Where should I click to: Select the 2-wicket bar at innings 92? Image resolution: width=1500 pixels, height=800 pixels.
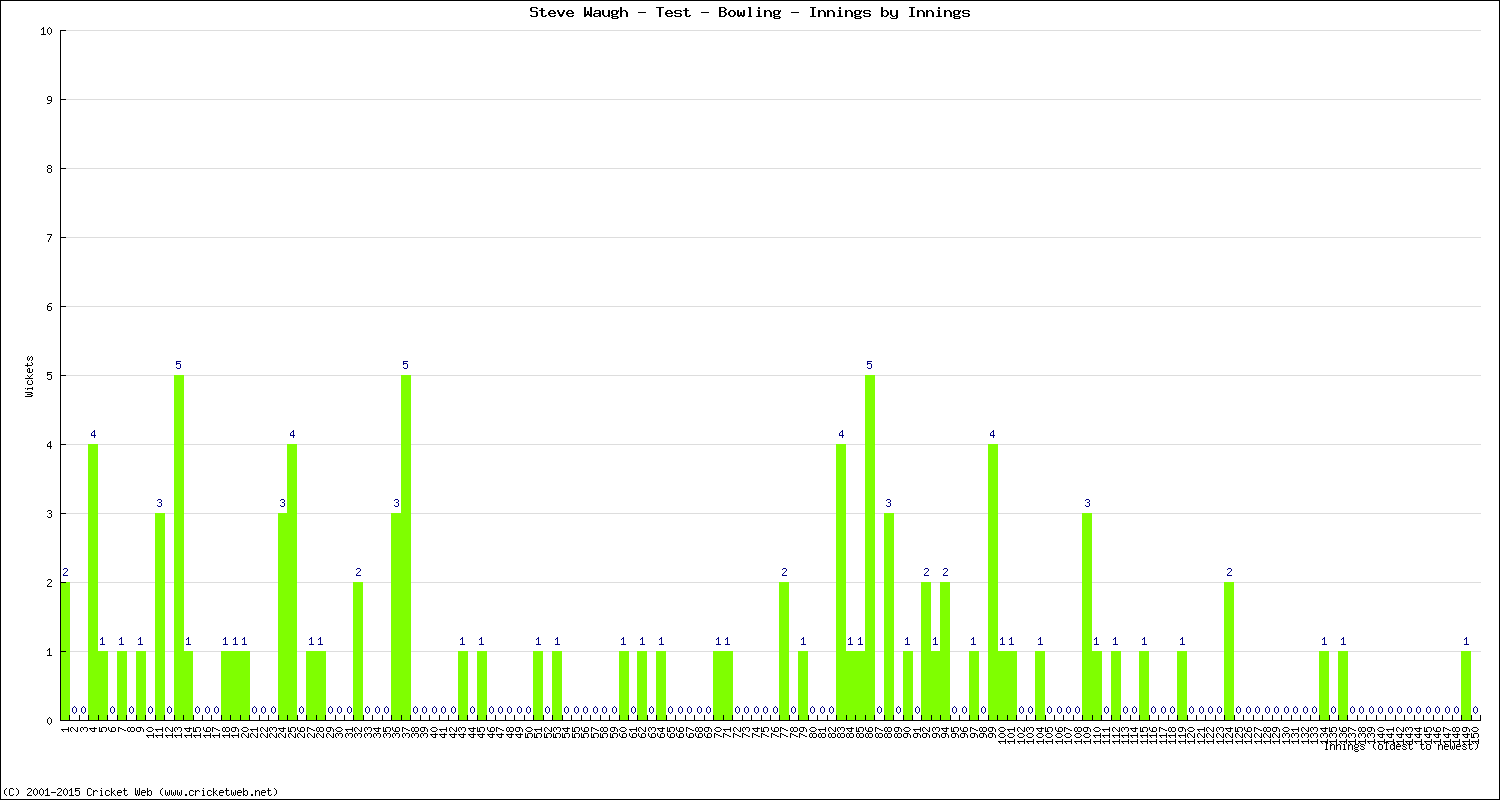coord(927,651)
